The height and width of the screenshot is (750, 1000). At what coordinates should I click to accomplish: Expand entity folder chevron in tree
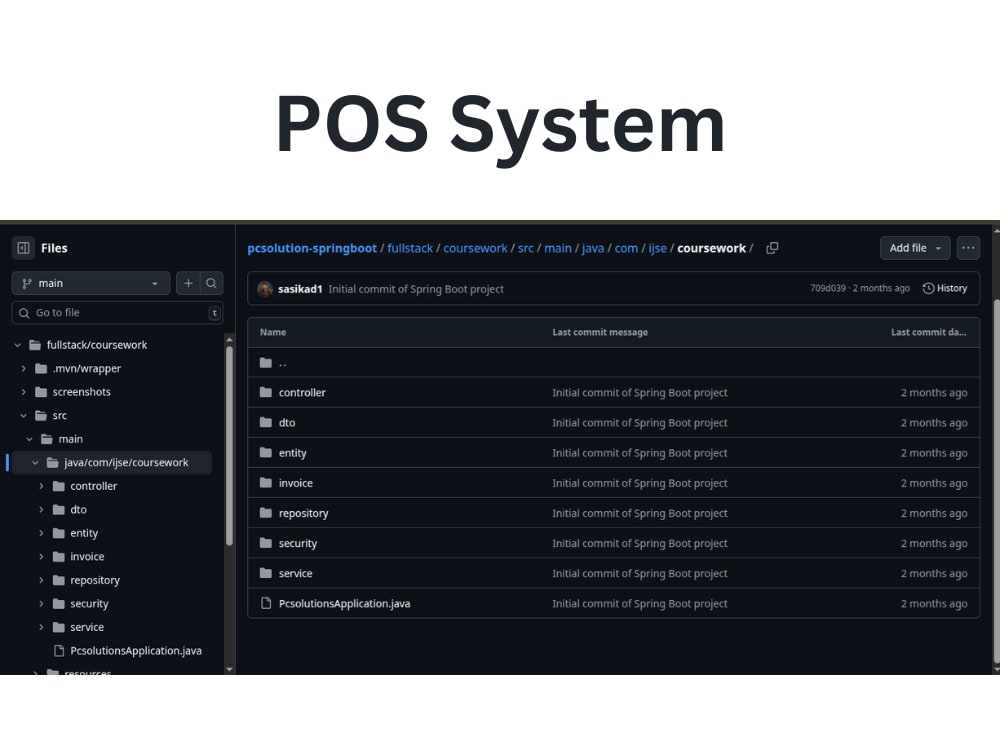coord(41,533)
